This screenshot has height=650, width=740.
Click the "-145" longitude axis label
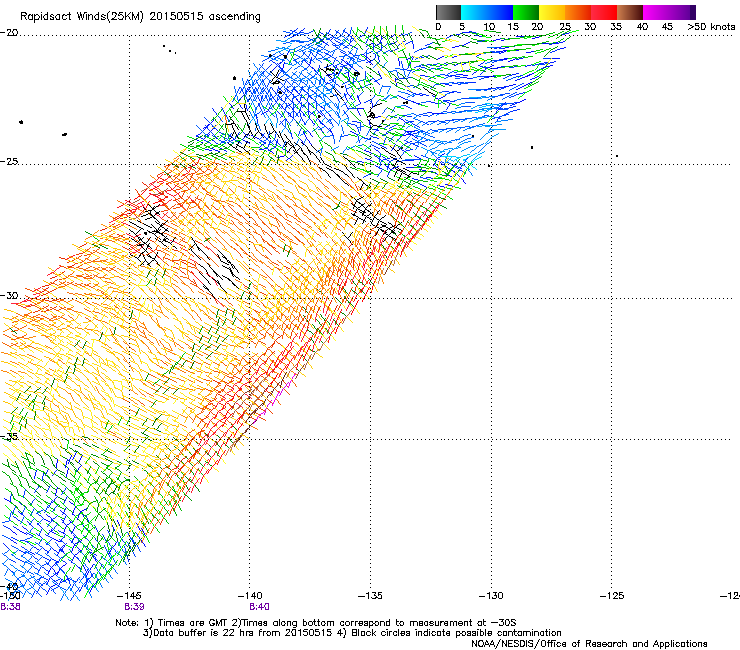coord(129,596)
